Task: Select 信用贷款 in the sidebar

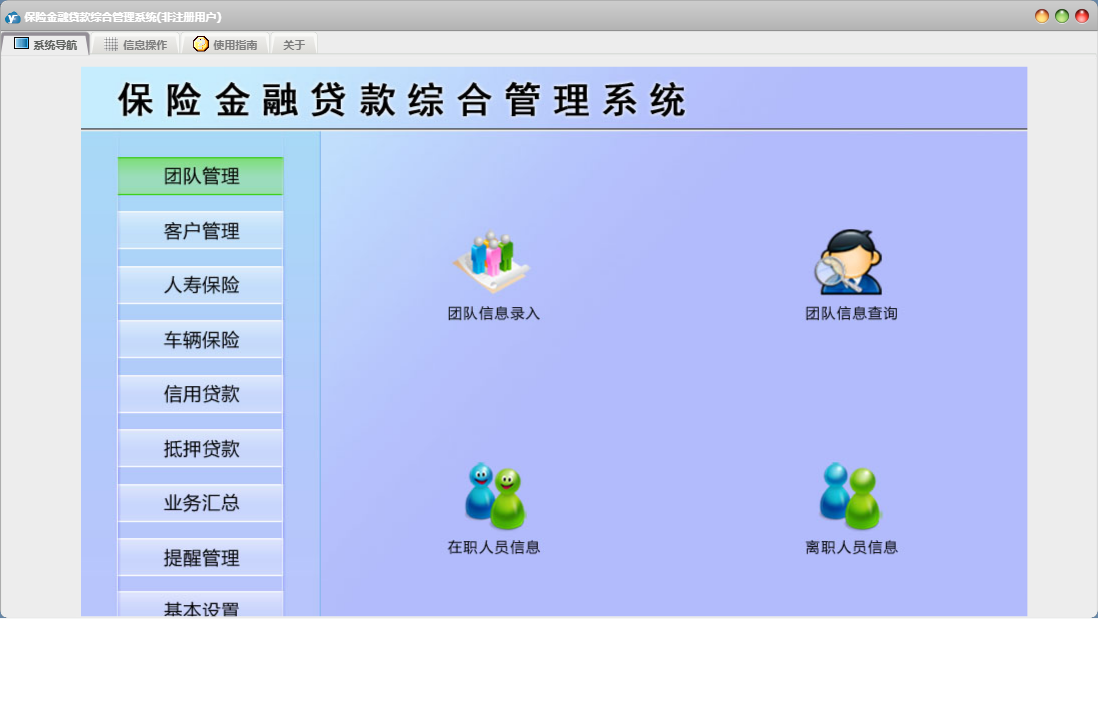Action: (200, 394)
